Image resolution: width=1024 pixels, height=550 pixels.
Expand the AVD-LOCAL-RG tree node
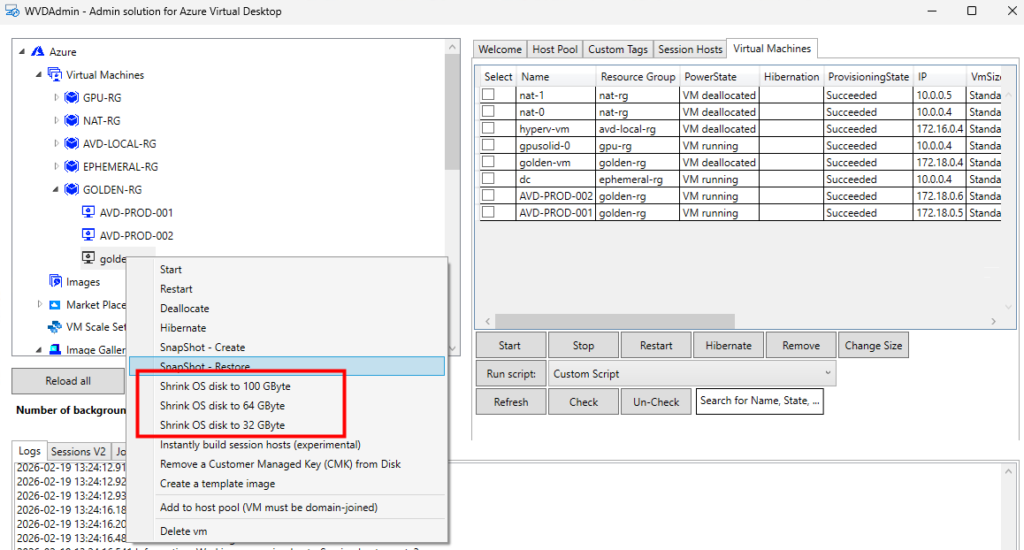(56, 144)
